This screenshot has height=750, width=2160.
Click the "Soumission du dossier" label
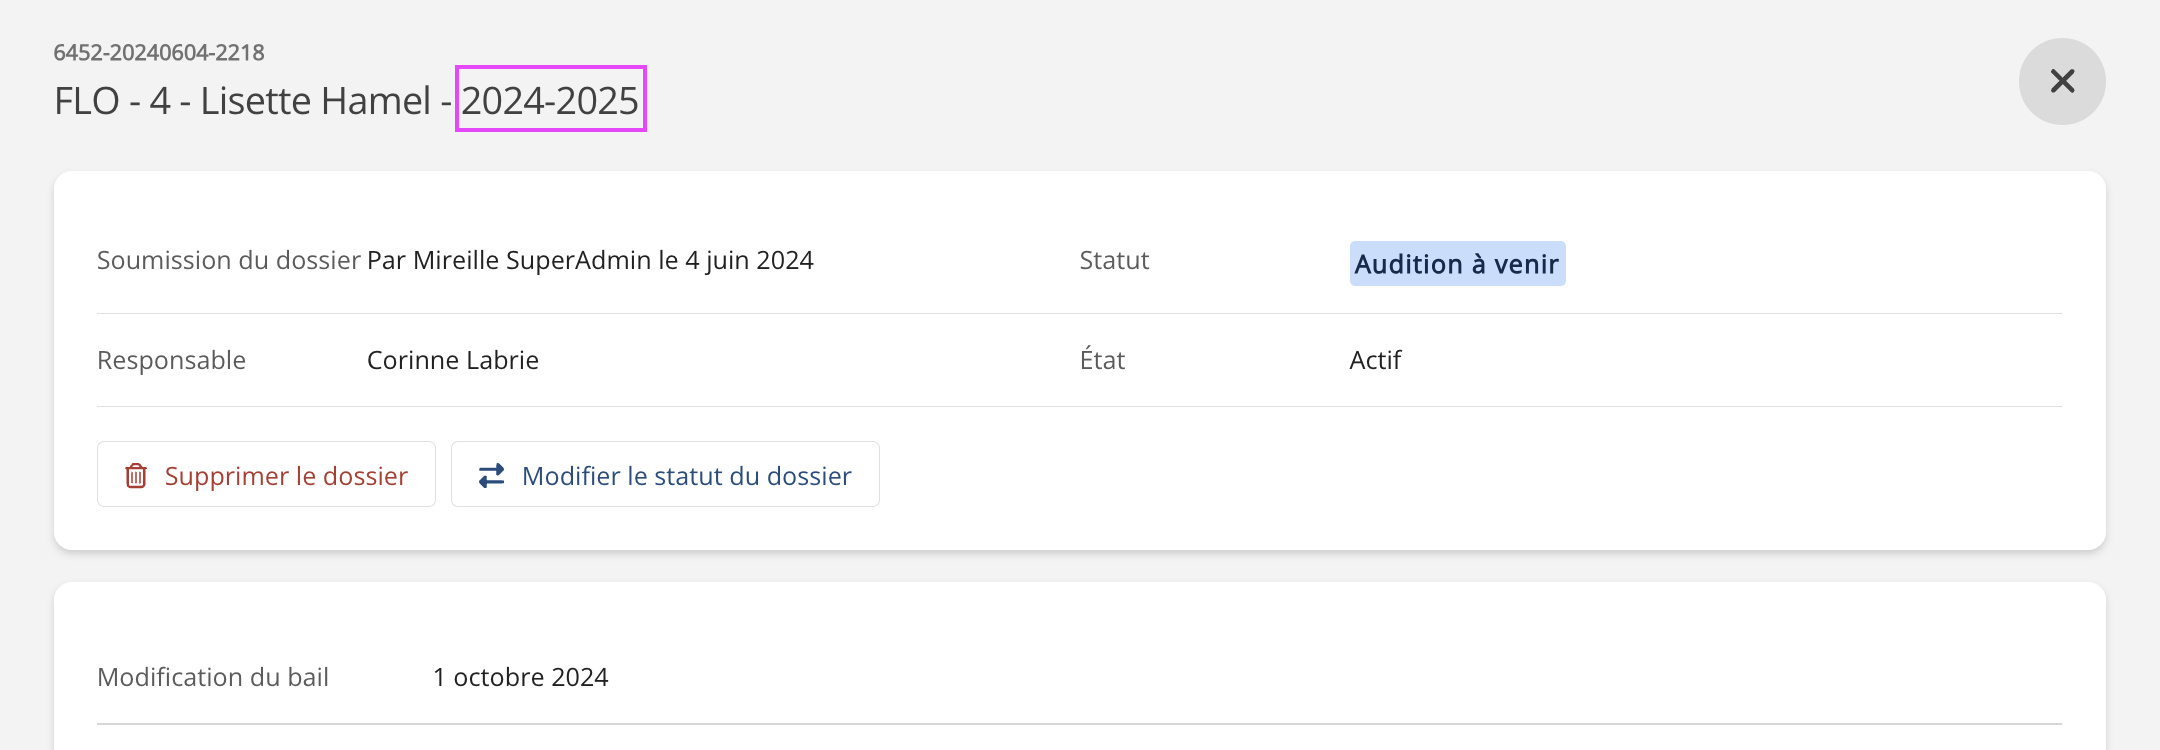coord(228,260)
